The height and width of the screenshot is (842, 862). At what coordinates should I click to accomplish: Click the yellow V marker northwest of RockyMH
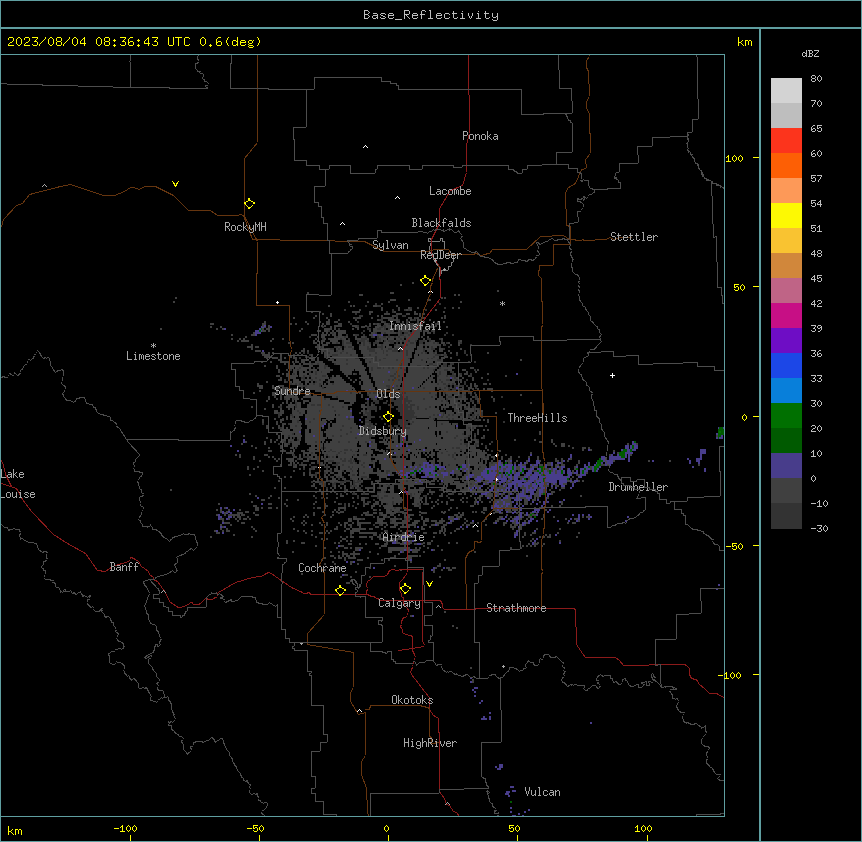click(175, 184)
